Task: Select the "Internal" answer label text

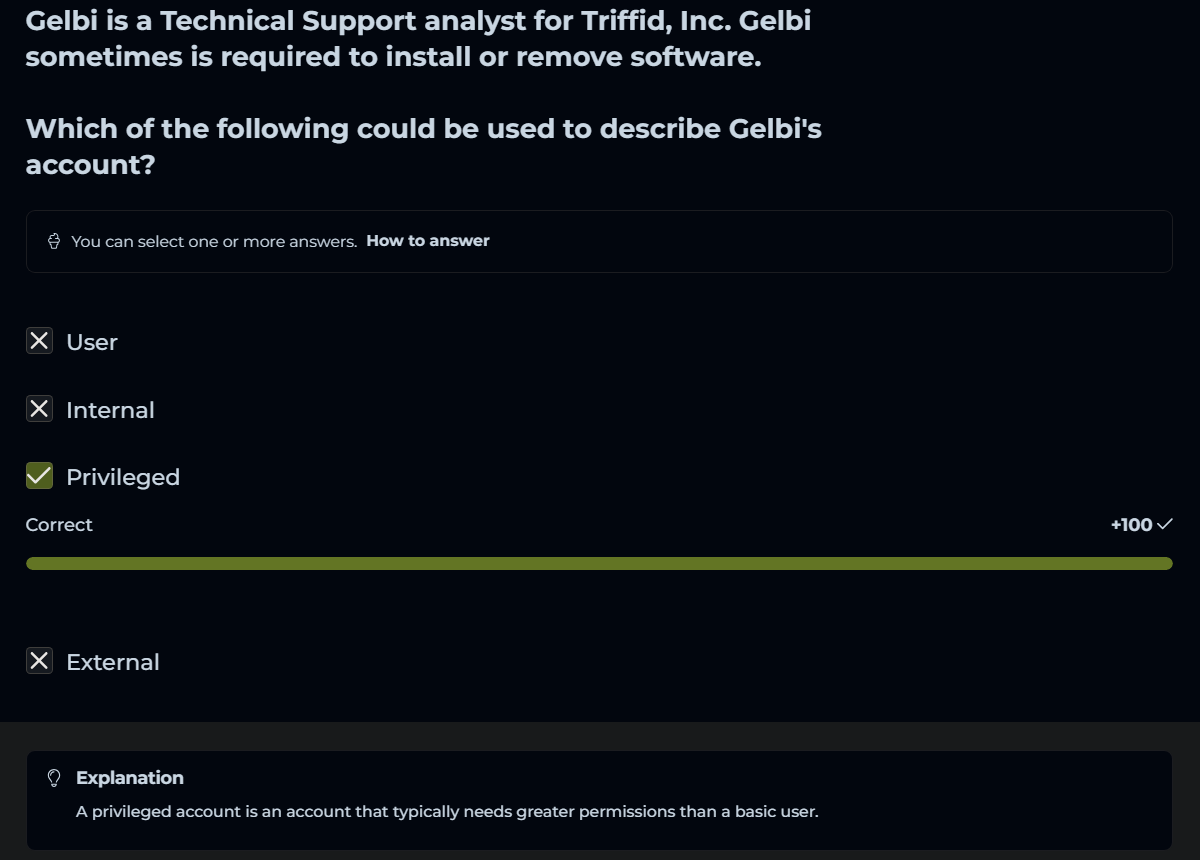Action: point(110,410)
